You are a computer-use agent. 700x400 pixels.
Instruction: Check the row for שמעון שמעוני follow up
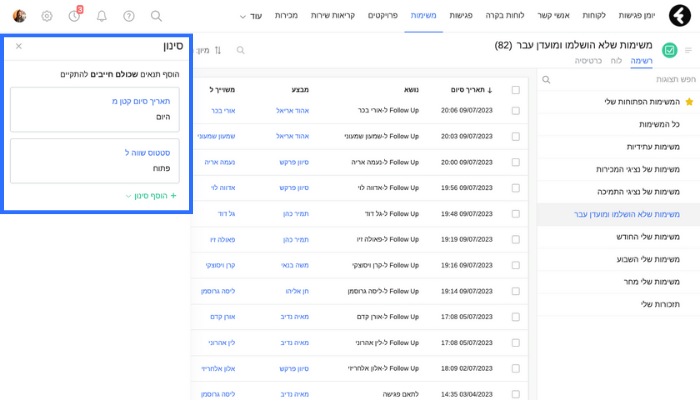516,137
